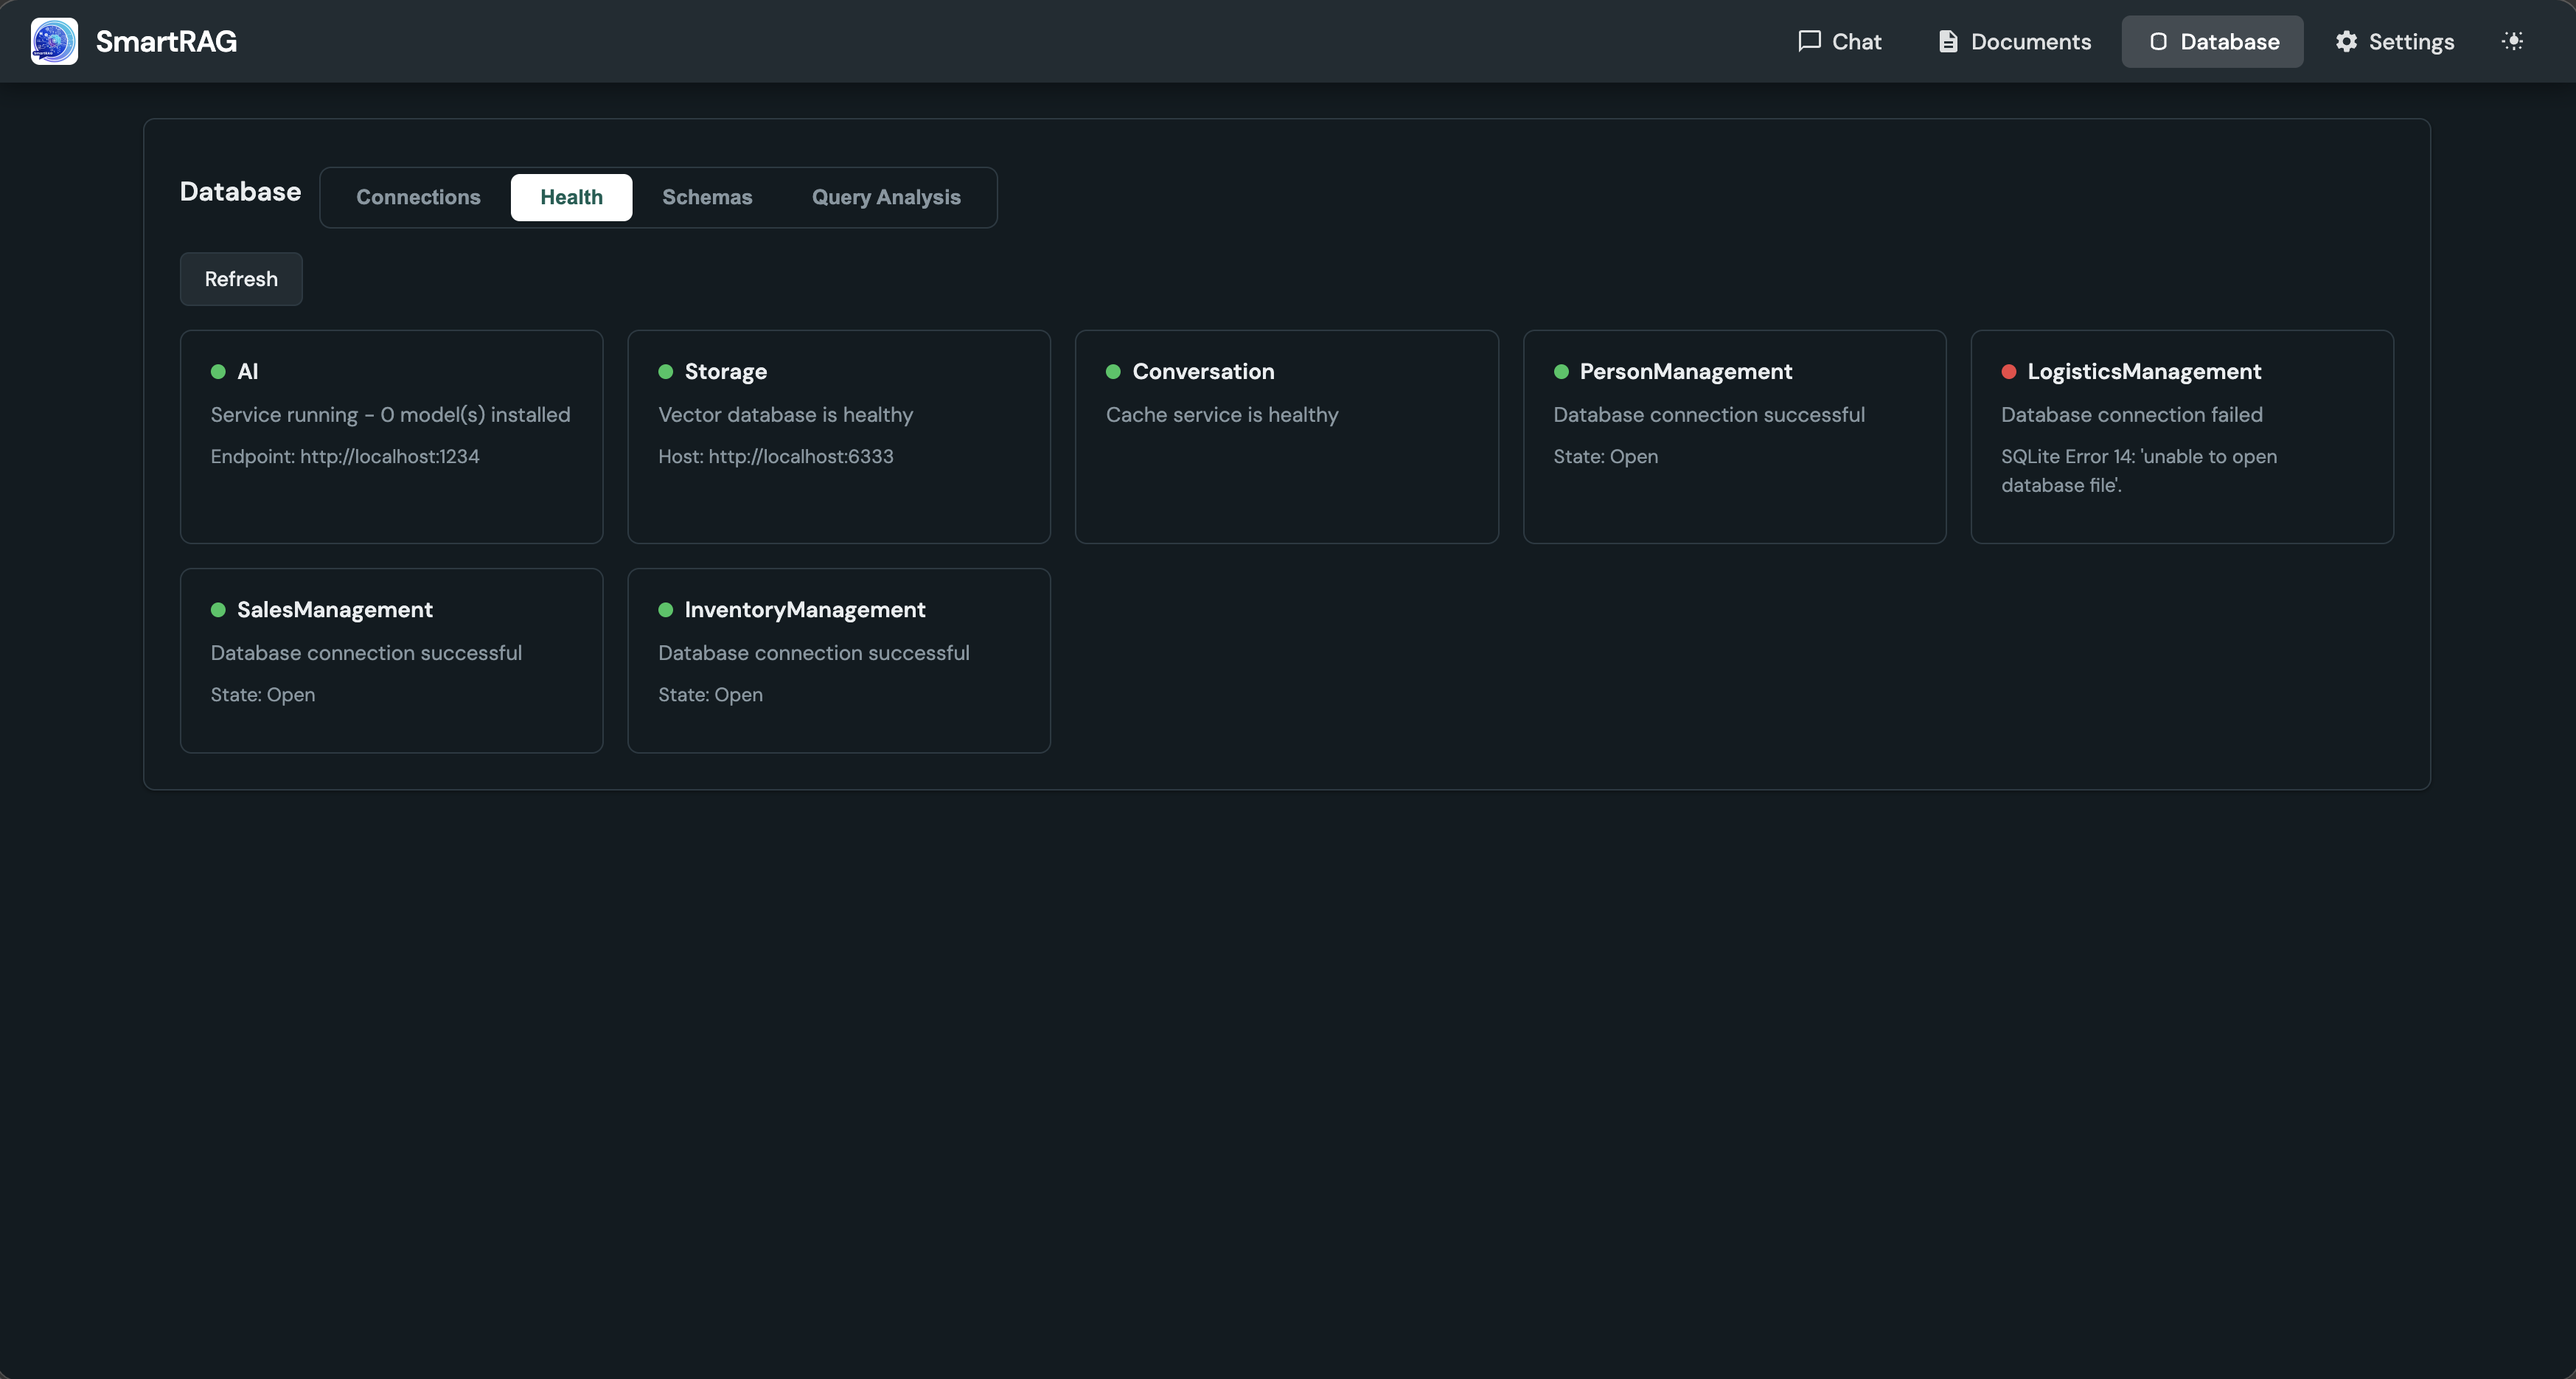Toggle the light/dark theme sun icon
This screenshot has height=1379, width=2576.
(2512, 41)
